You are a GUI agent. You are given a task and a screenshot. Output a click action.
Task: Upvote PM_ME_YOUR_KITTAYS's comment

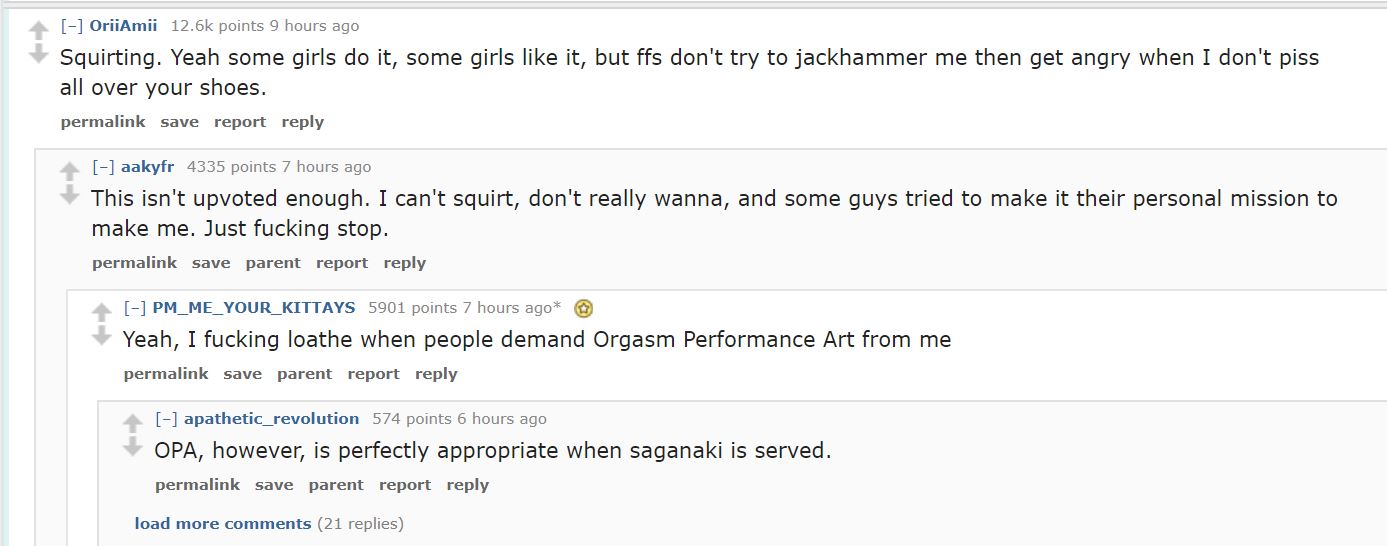[x=101, y=312]
